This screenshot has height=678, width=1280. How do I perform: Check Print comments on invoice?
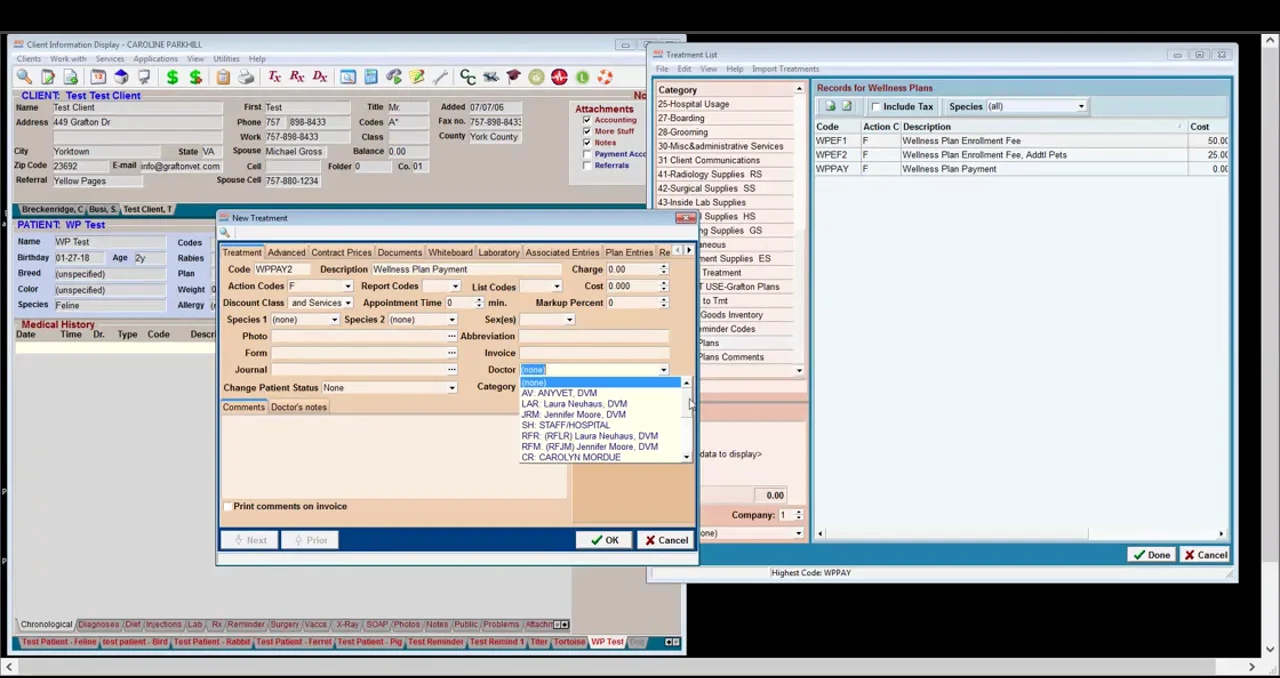tap(228, 506)
